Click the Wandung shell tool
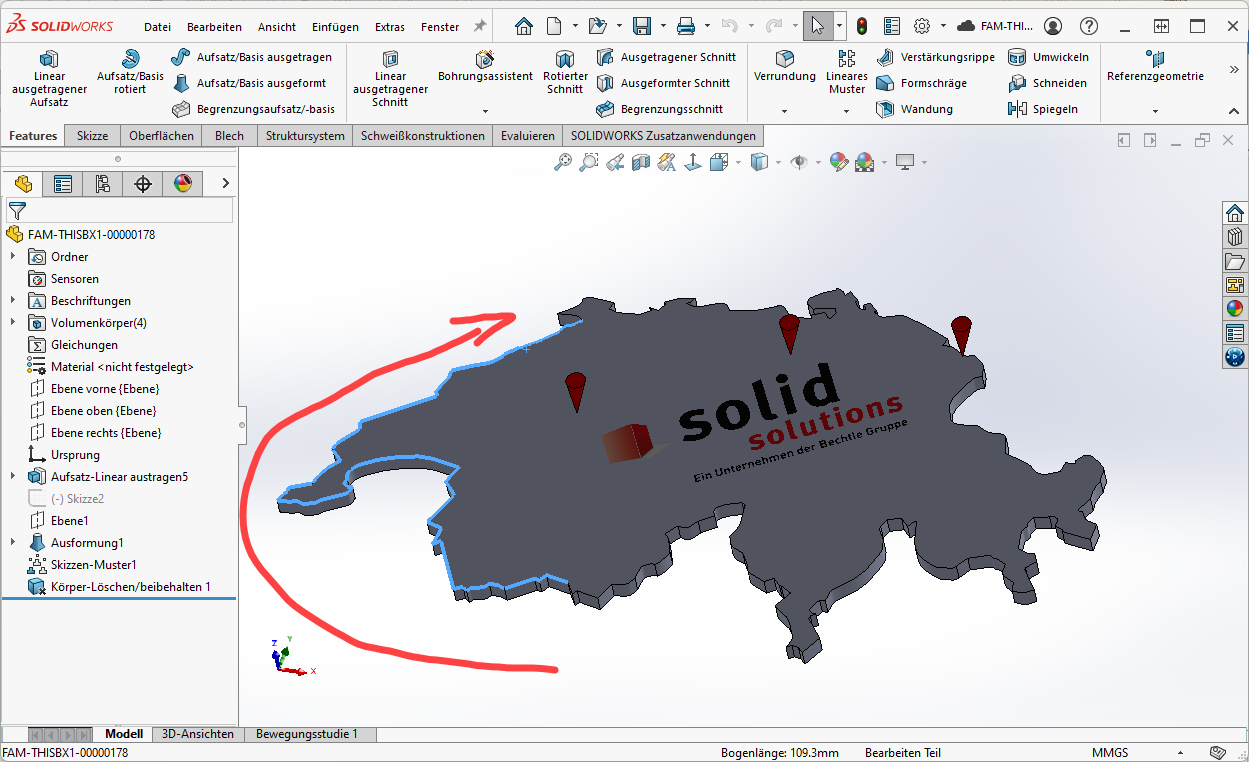Screen dimensions: 1249x762 885,109
